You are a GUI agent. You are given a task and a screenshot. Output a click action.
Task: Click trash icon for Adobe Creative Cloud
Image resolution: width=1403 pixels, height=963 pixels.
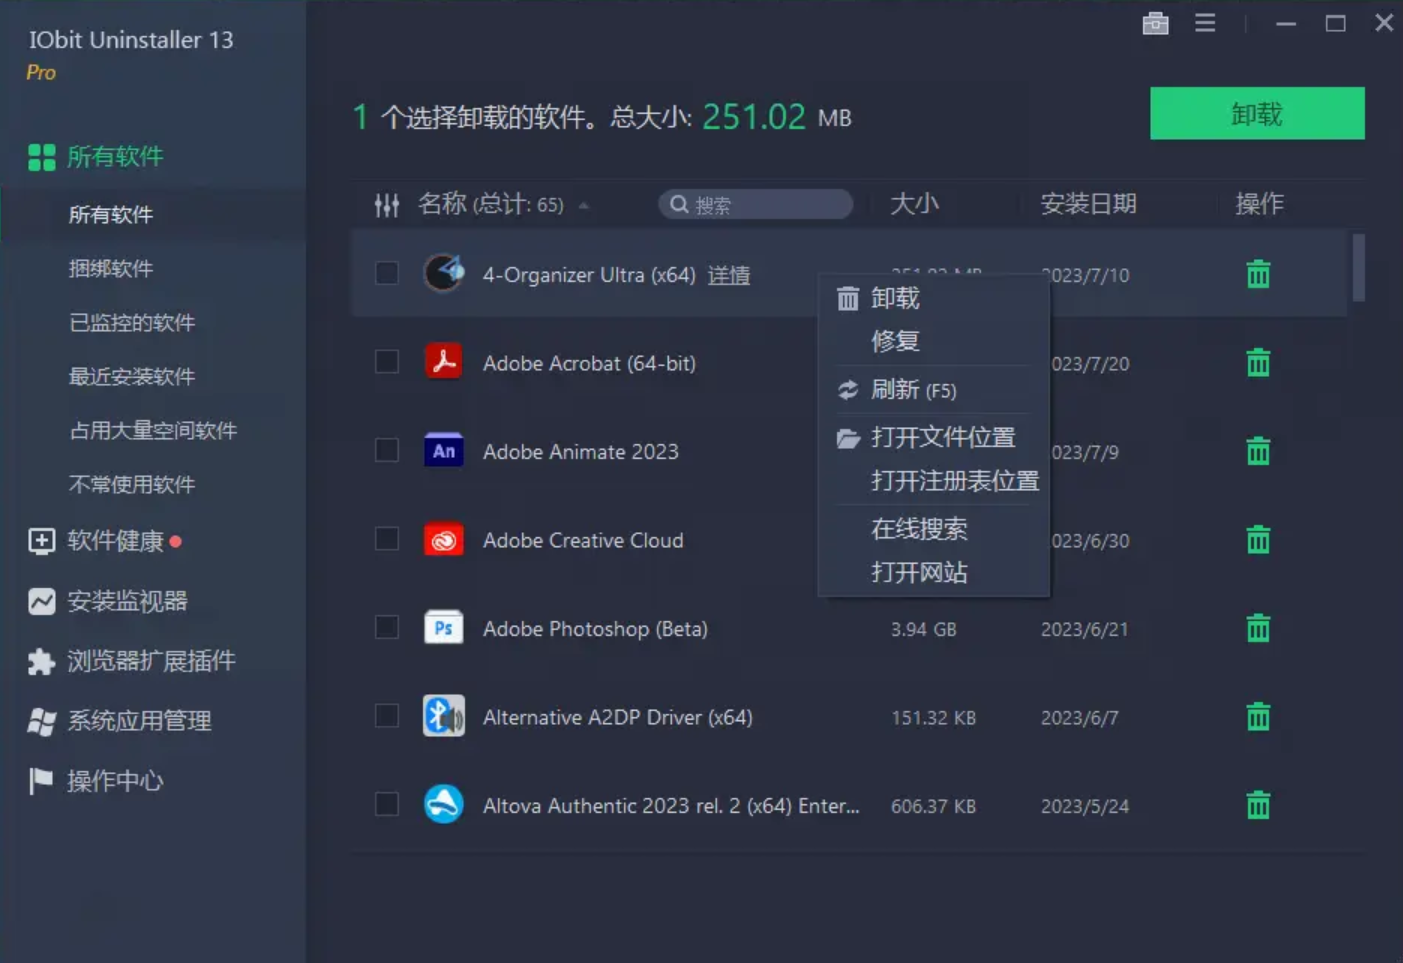point(1258,540)
